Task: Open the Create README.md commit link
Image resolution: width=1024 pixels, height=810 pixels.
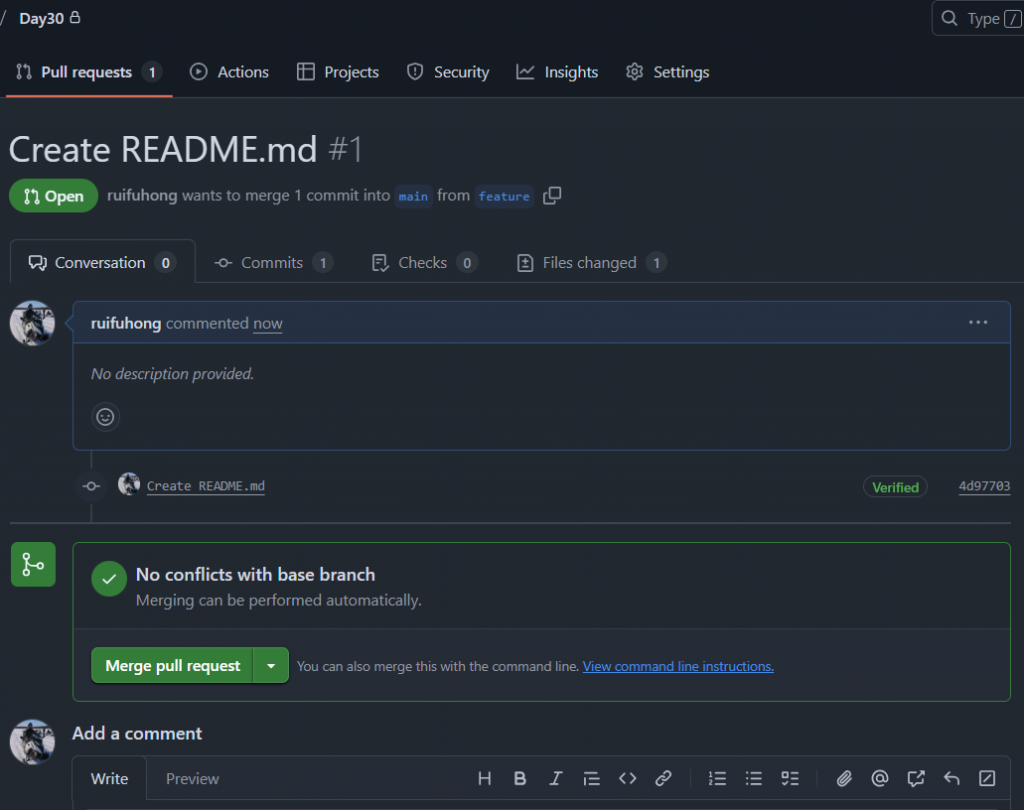Action: point(206,486)
